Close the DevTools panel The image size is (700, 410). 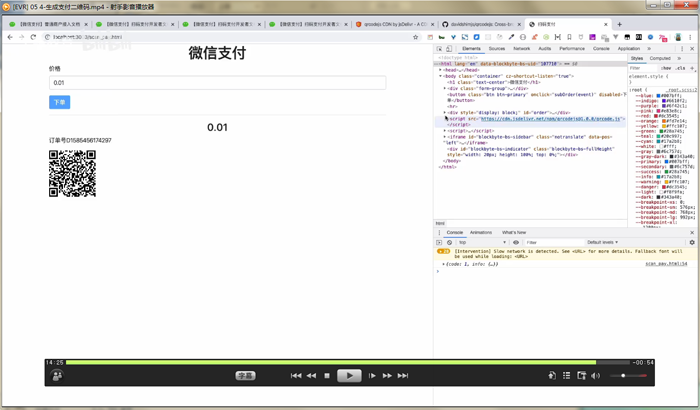[692, 48]
